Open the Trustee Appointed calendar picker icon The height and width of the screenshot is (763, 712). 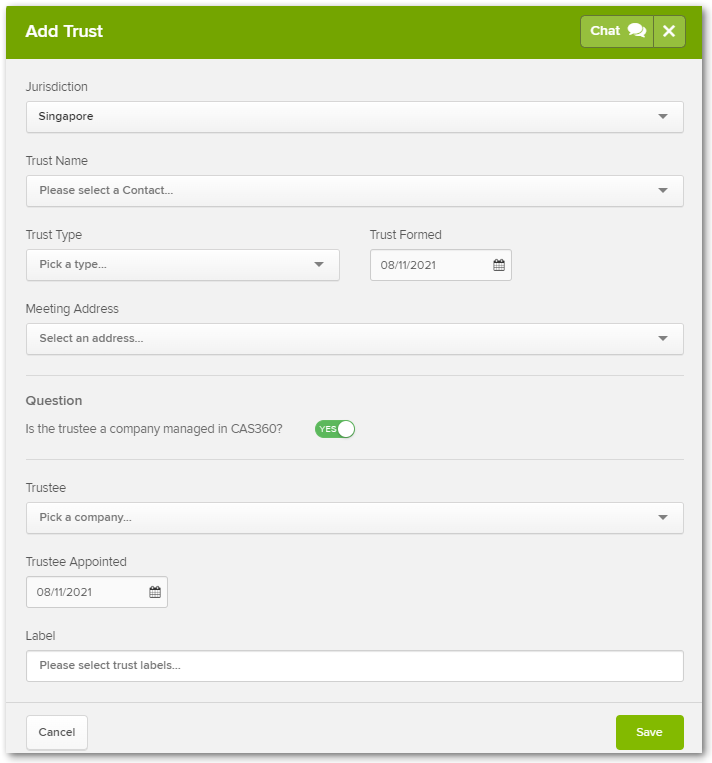(x=155, y=592)
